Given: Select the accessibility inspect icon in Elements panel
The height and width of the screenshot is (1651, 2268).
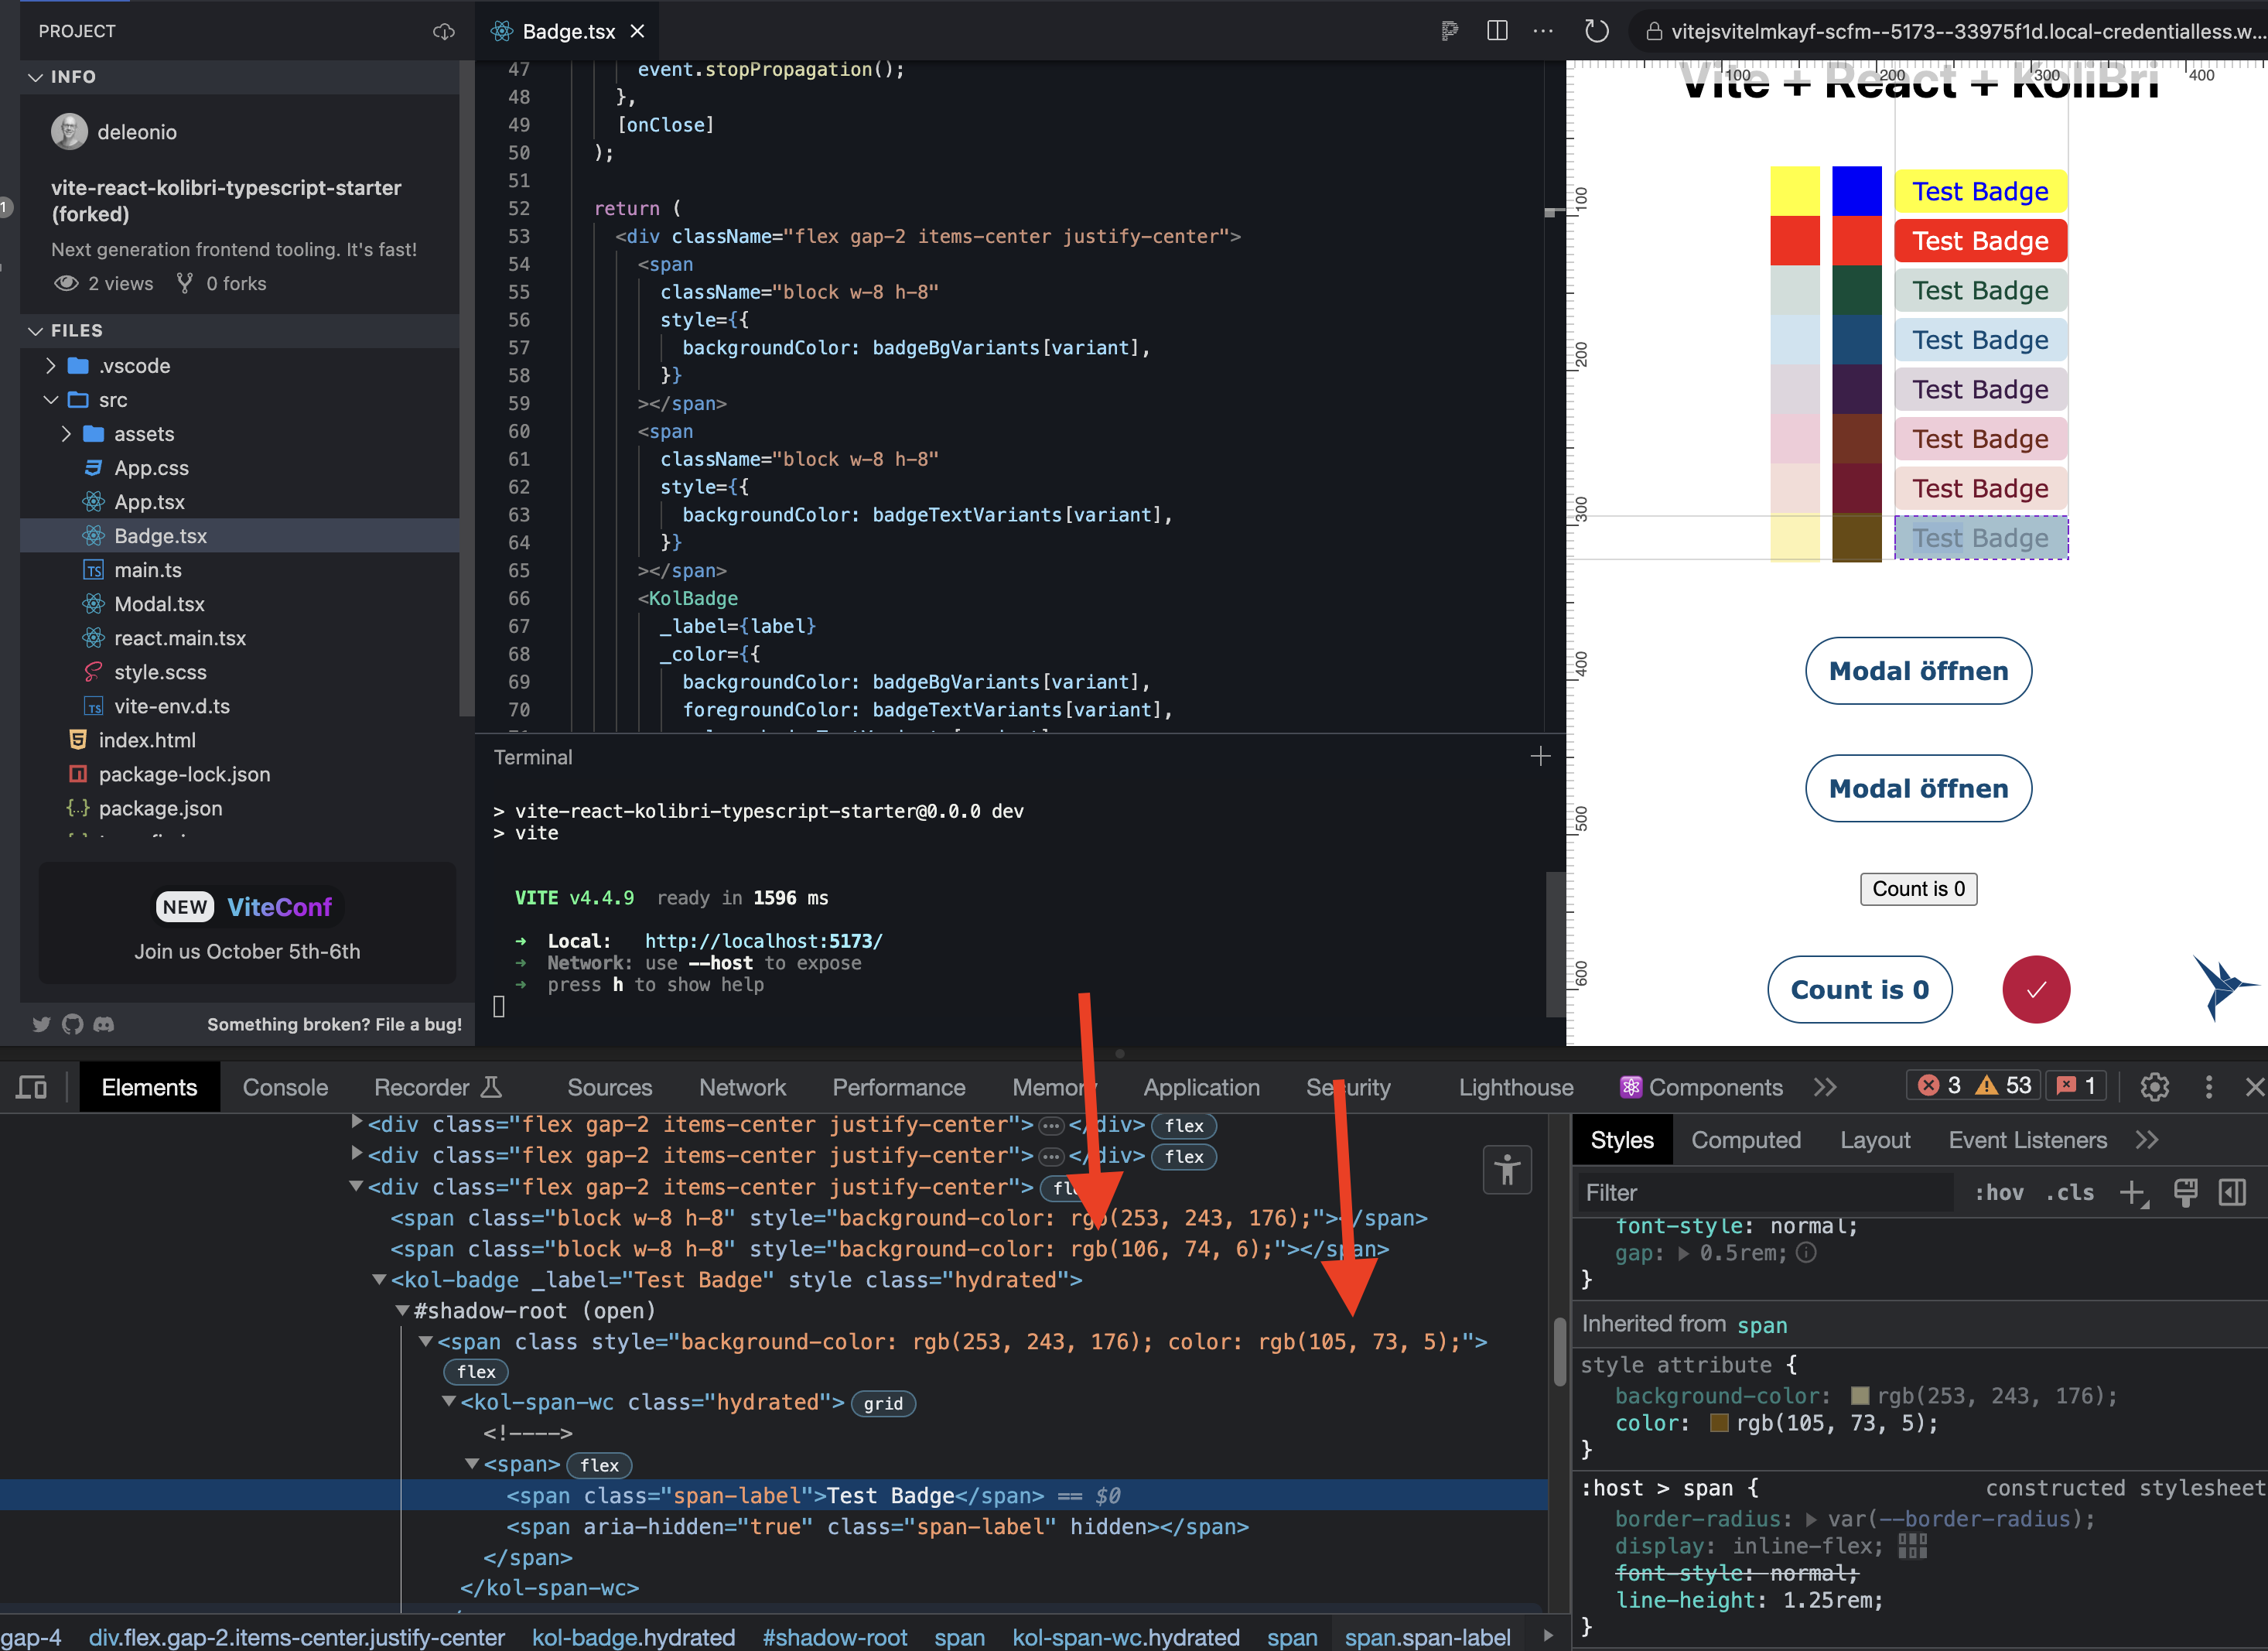Looking at the screenshot, I should pos(1506,1169).
